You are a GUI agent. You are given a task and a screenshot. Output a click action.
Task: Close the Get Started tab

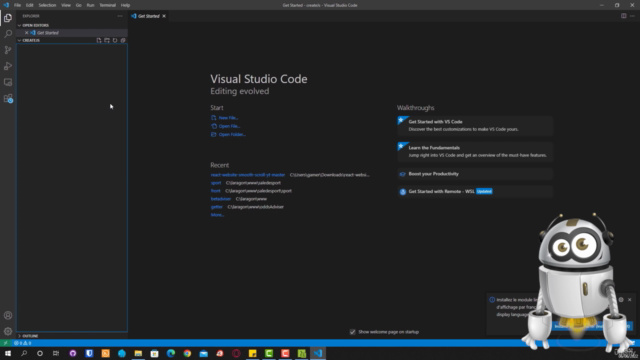(164, 16)
